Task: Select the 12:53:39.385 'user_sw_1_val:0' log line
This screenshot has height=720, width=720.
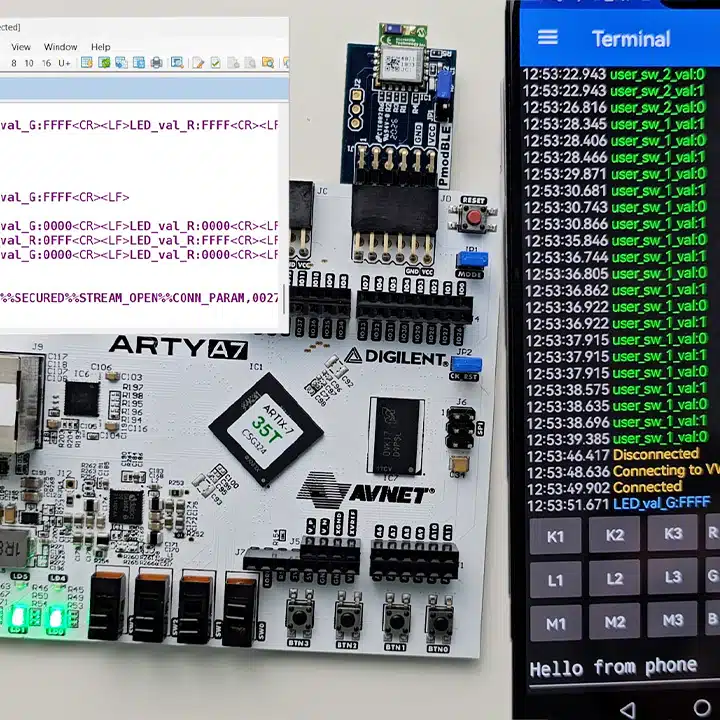Action: tap(618, 439)
